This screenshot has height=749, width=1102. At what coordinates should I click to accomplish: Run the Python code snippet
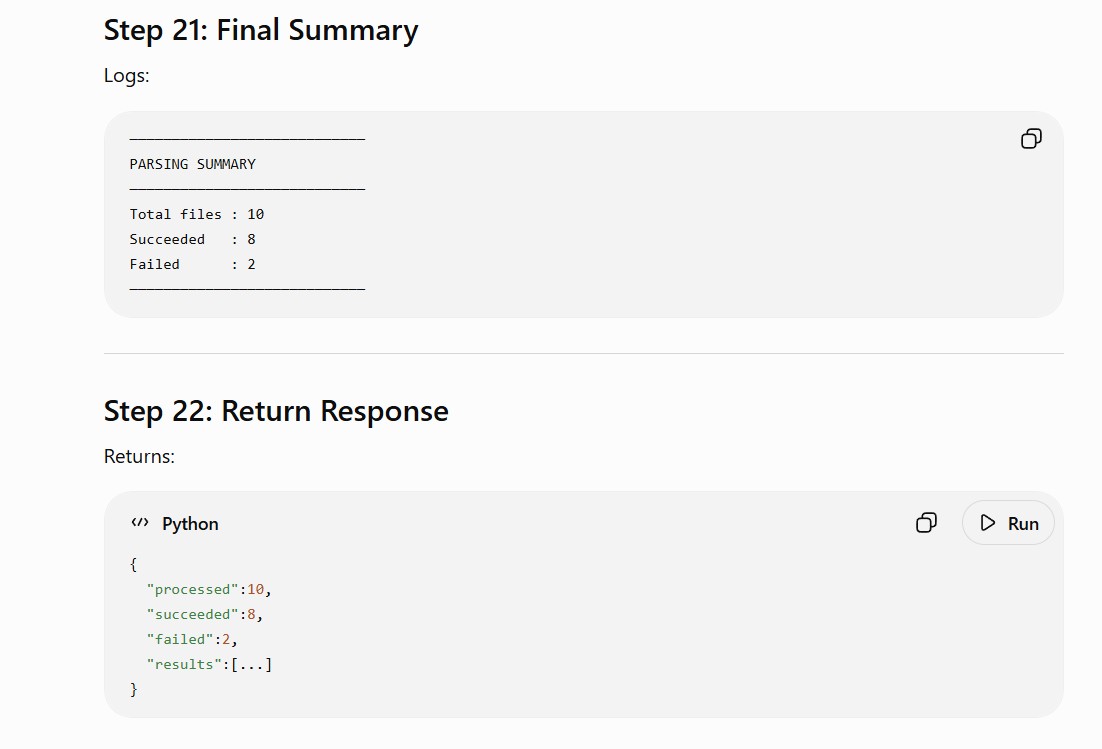pyautogui.click(x=1008, y=523)
